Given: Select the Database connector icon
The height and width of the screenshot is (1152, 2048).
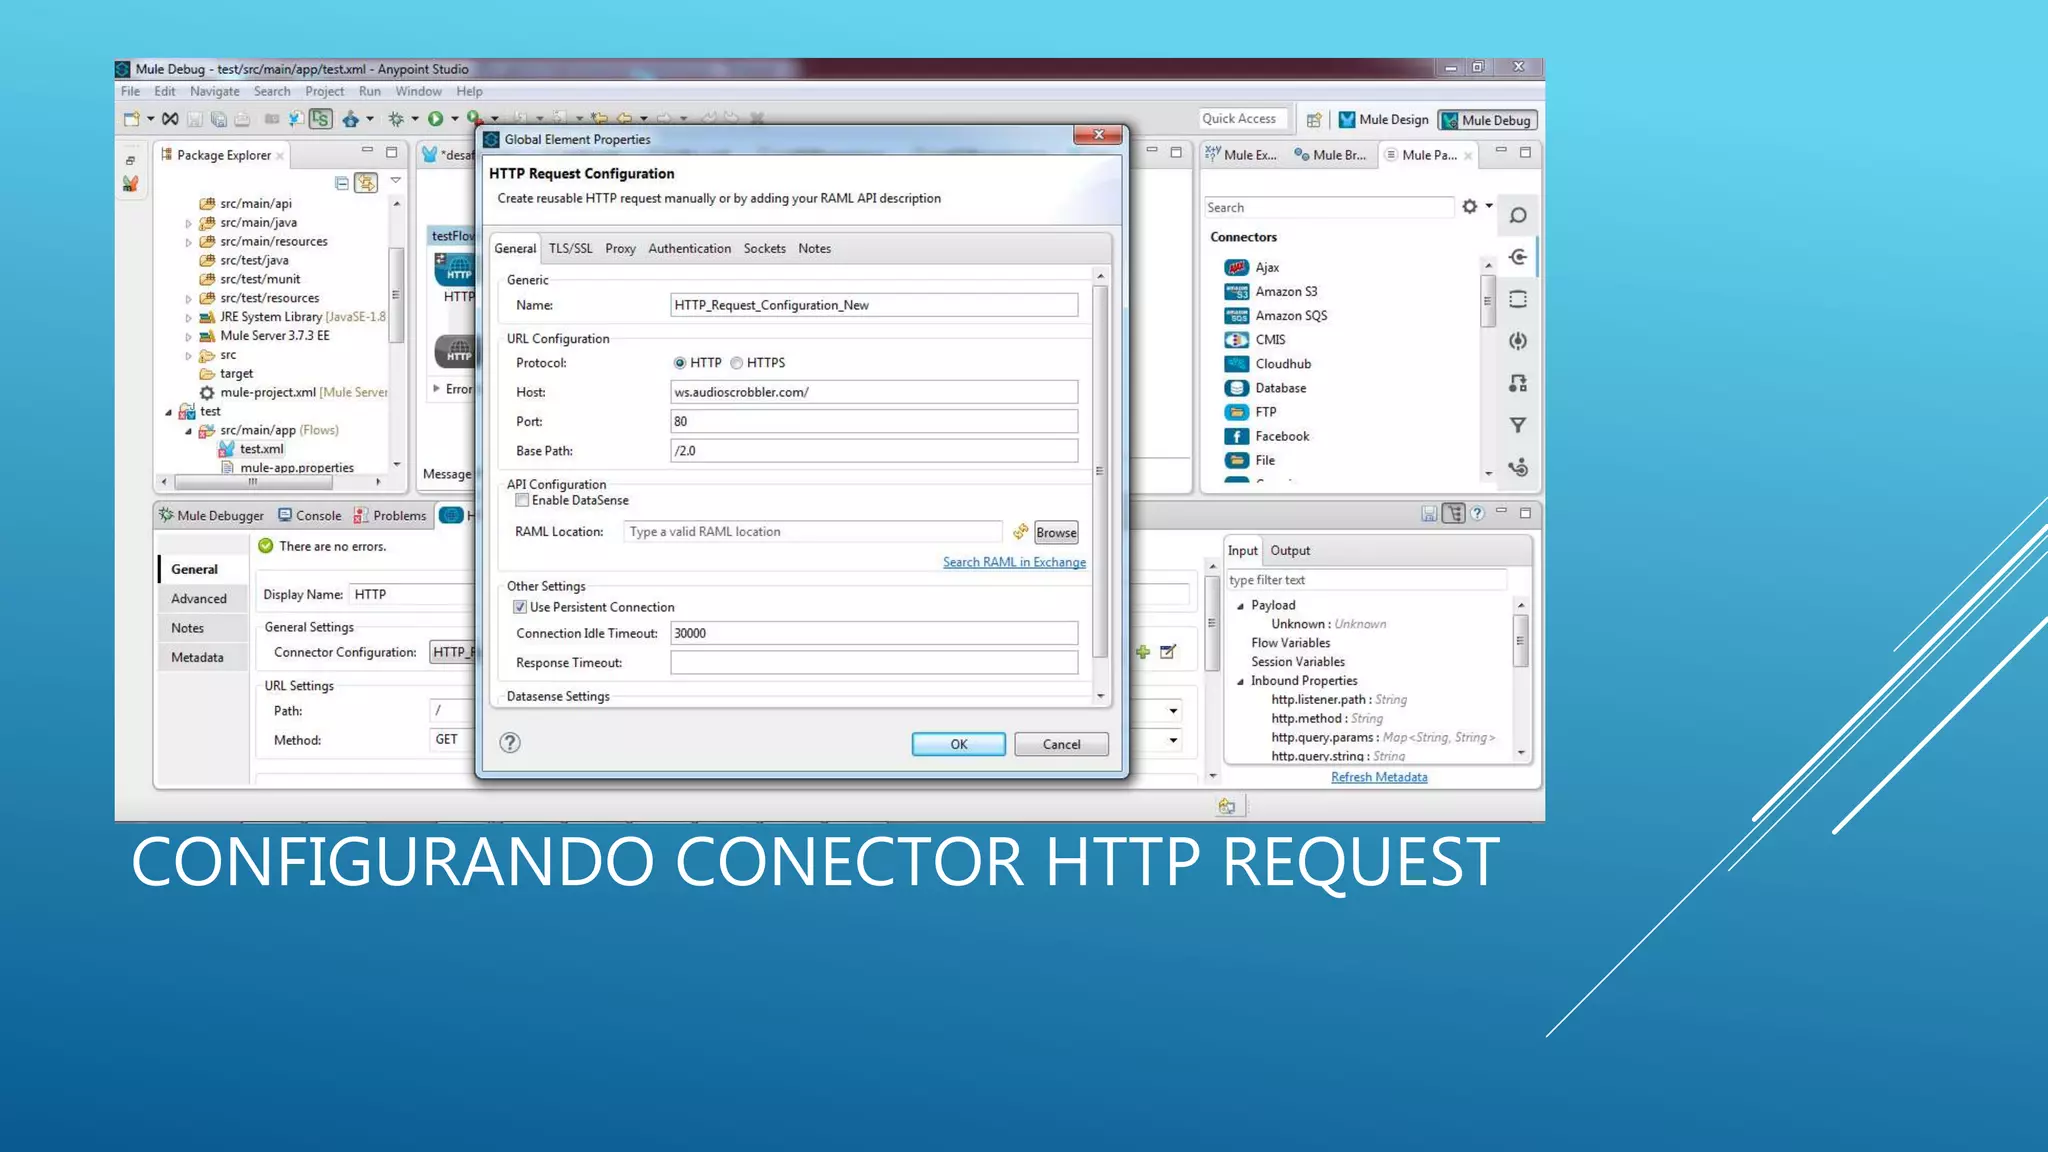Looking at the screenshot, I should pyautogui.click(x=1236, y=388).
